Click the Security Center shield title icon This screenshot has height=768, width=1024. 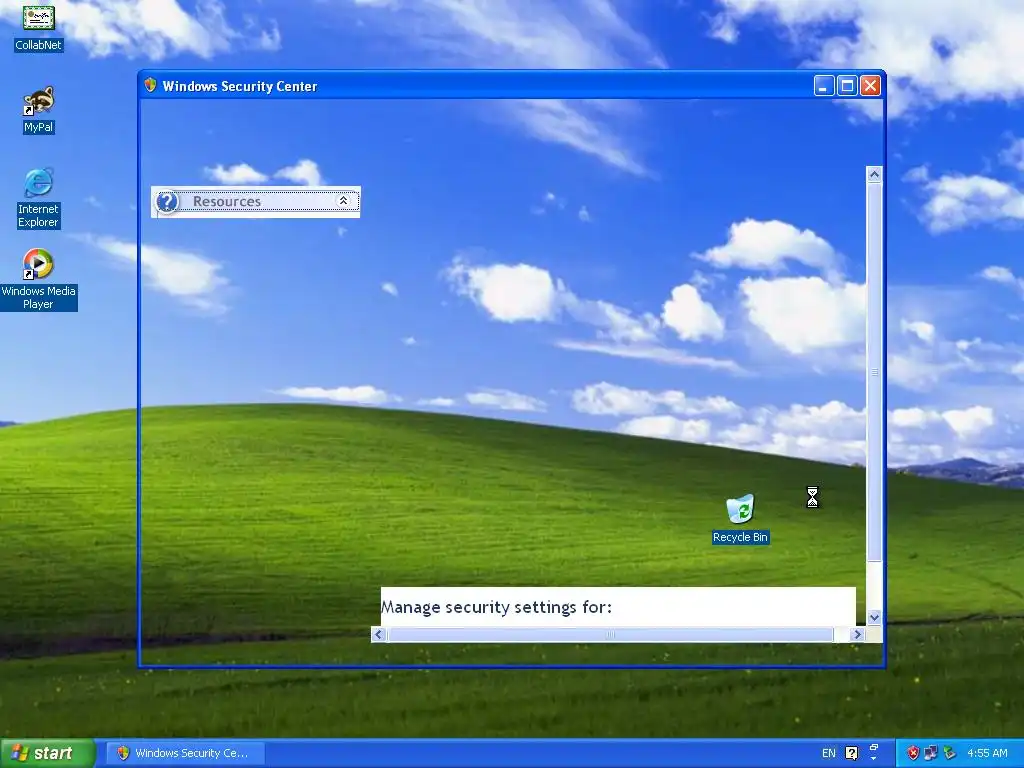[x=150, y=86]
